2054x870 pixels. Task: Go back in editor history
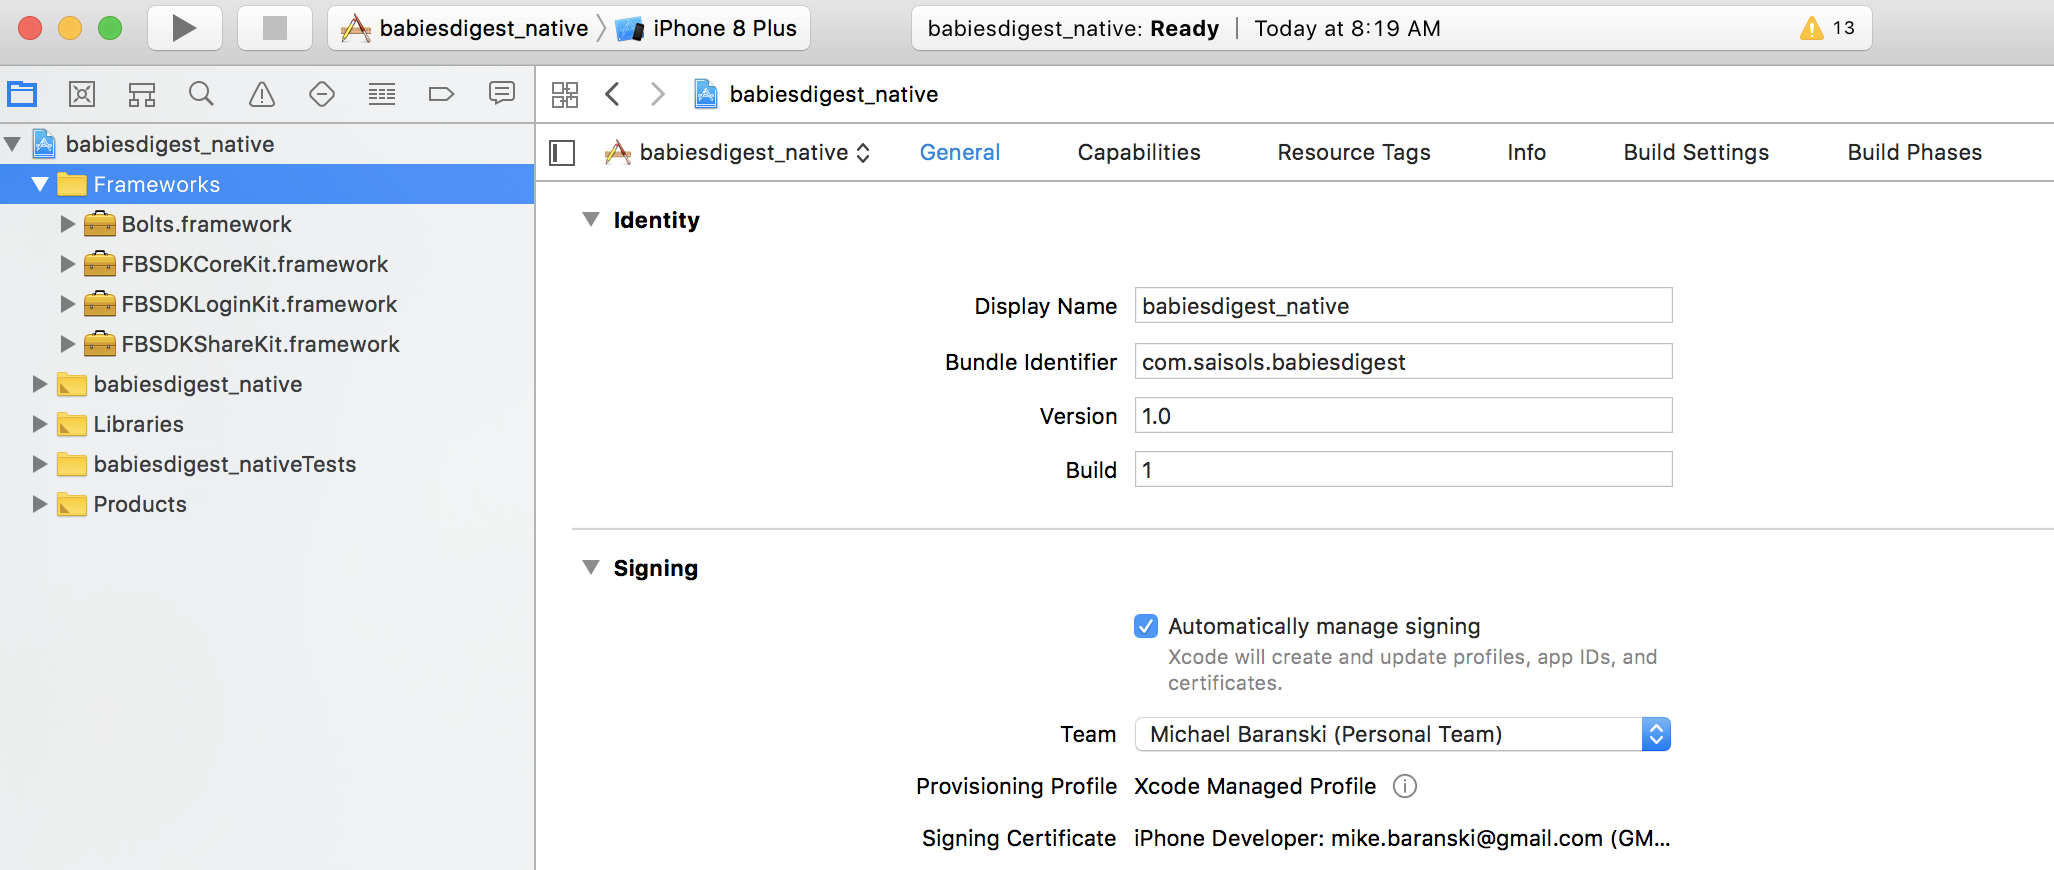pos(613,94)
